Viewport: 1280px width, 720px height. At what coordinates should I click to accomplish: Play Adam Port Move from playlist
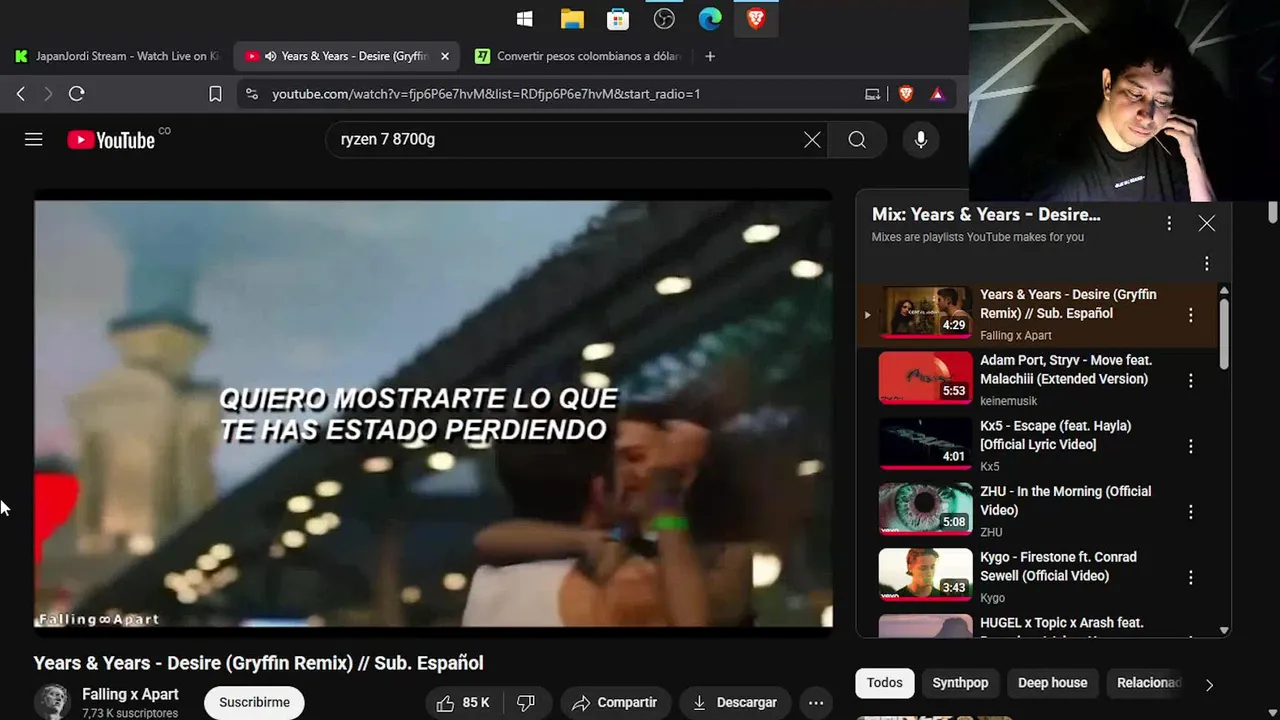(x=1035, y=380)
